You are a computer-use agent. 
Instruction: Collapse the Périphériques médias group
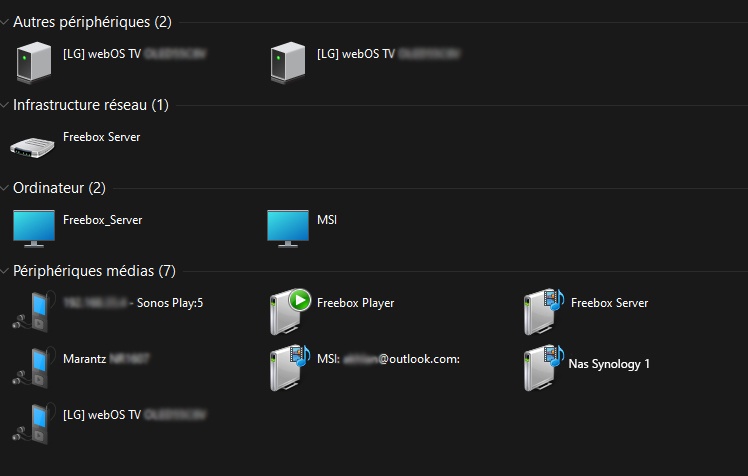click(x=5, y=271)
